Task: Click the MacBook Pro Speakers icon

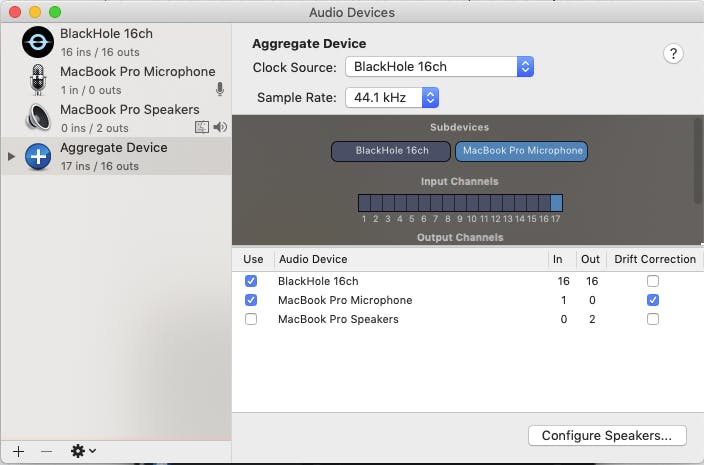Action: [x=38, y=118]
